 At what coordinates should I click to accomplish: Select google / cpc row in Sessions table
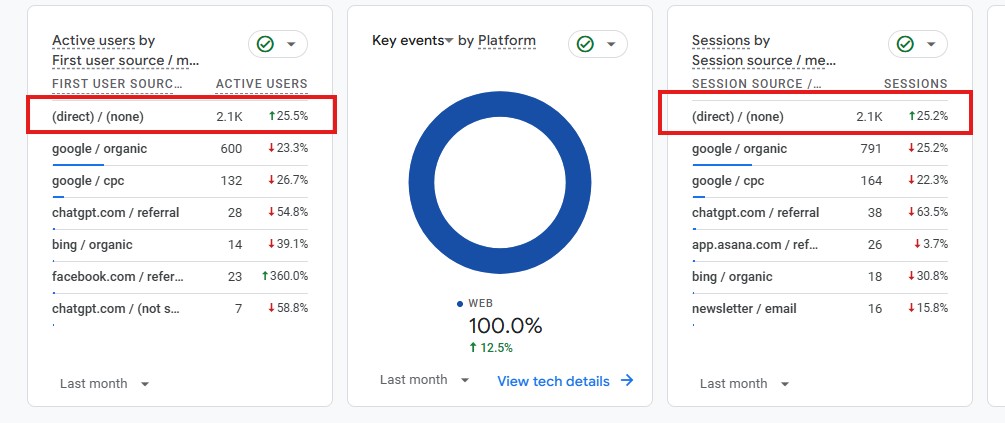tap(820, 181)
